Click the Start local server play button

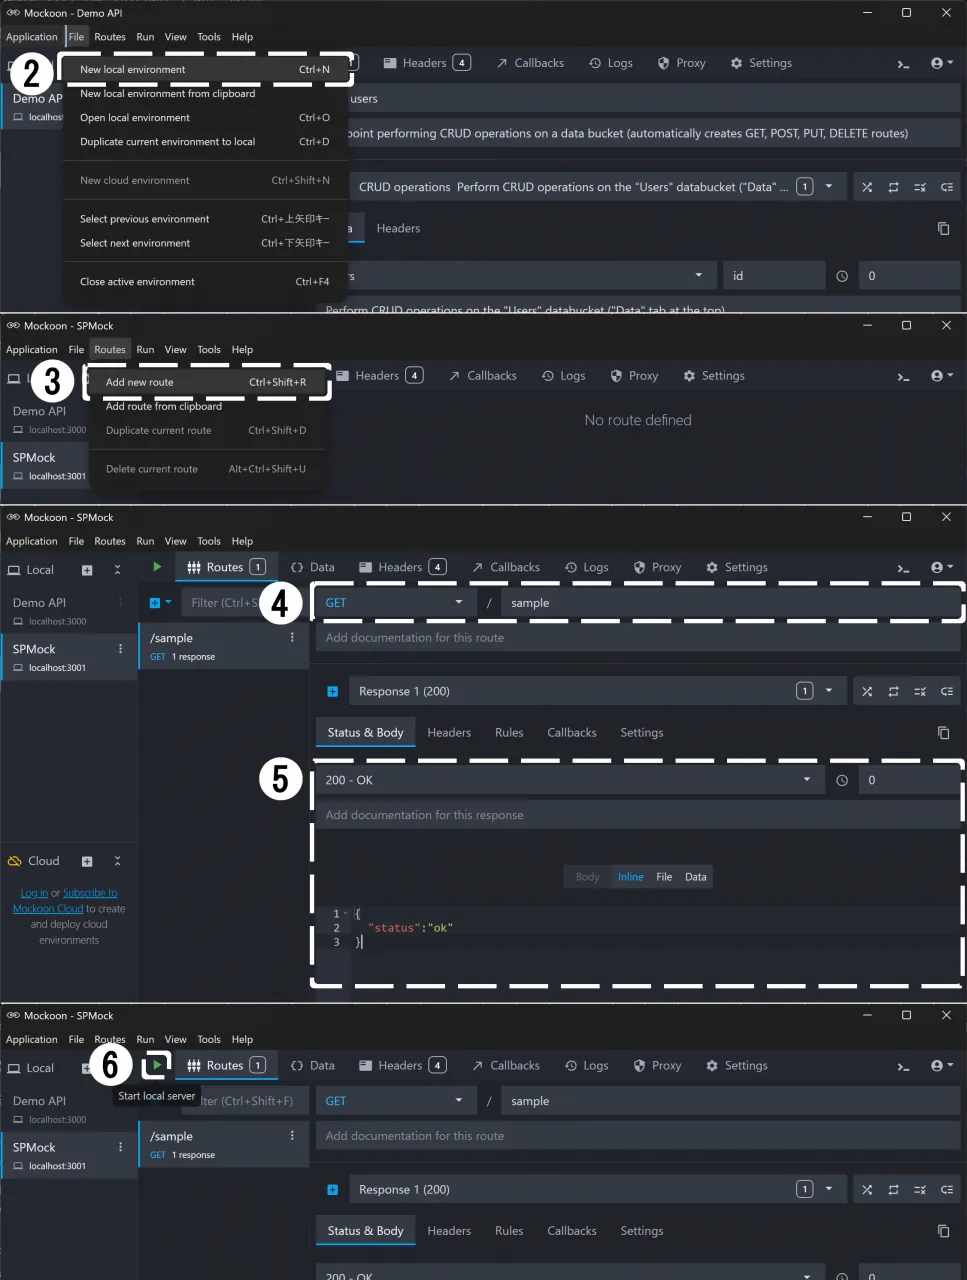click(157, 1065)
